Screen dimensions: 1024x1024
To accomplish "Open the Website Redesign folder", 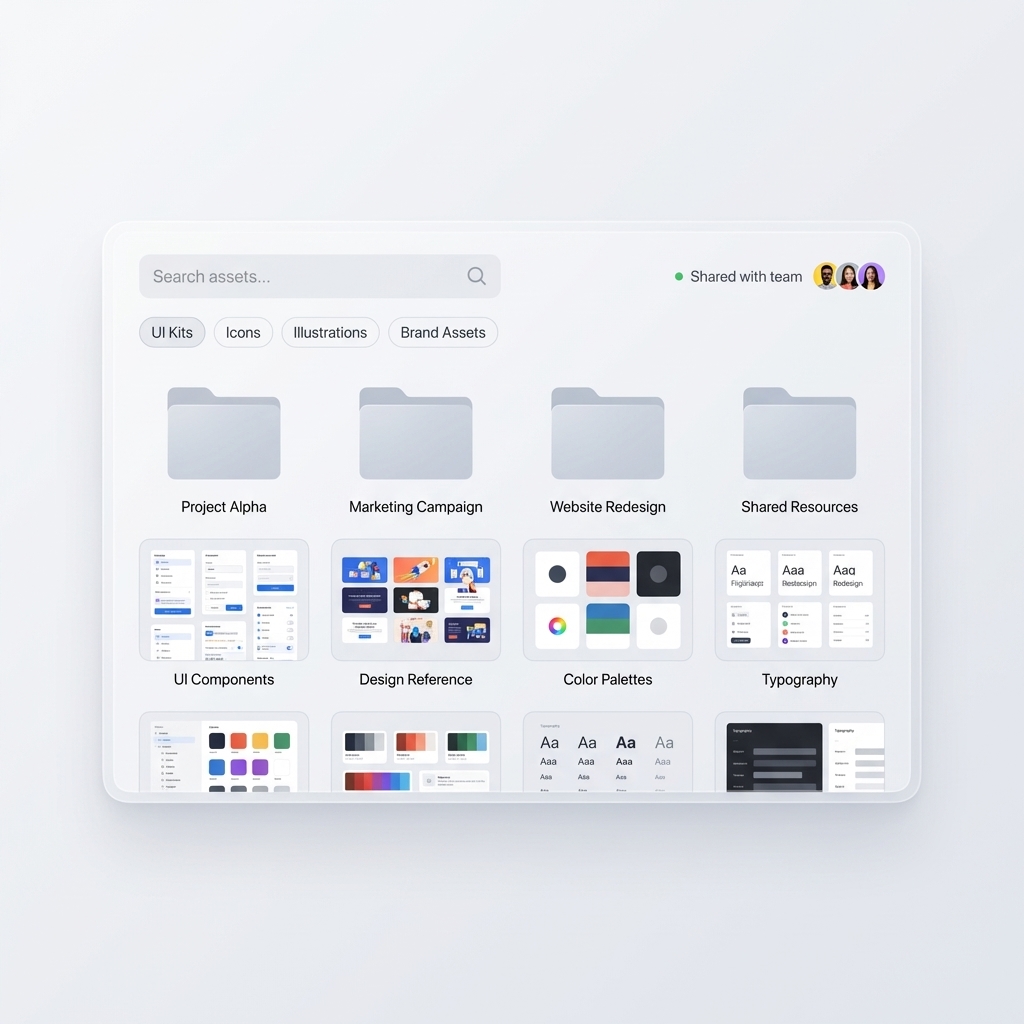I will [x=607, y=433].
